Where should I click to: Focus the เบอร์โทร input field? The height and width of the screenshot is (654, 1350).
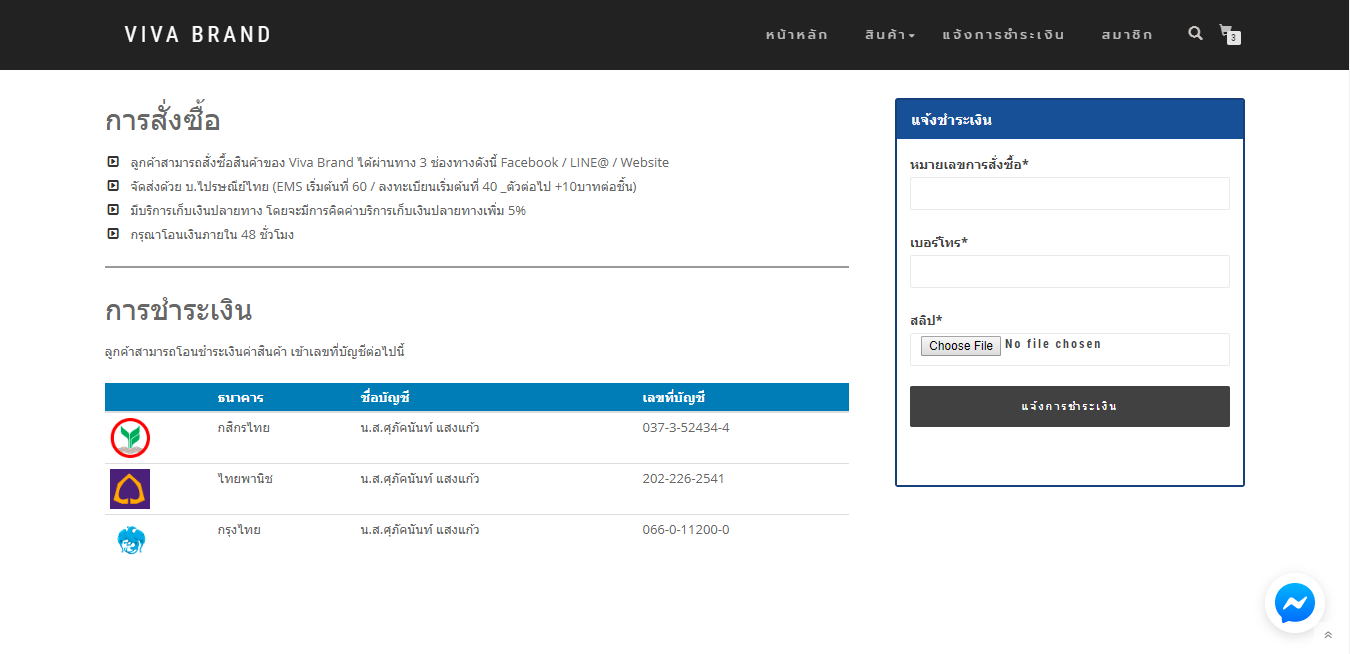click(x=1070, y=271)
